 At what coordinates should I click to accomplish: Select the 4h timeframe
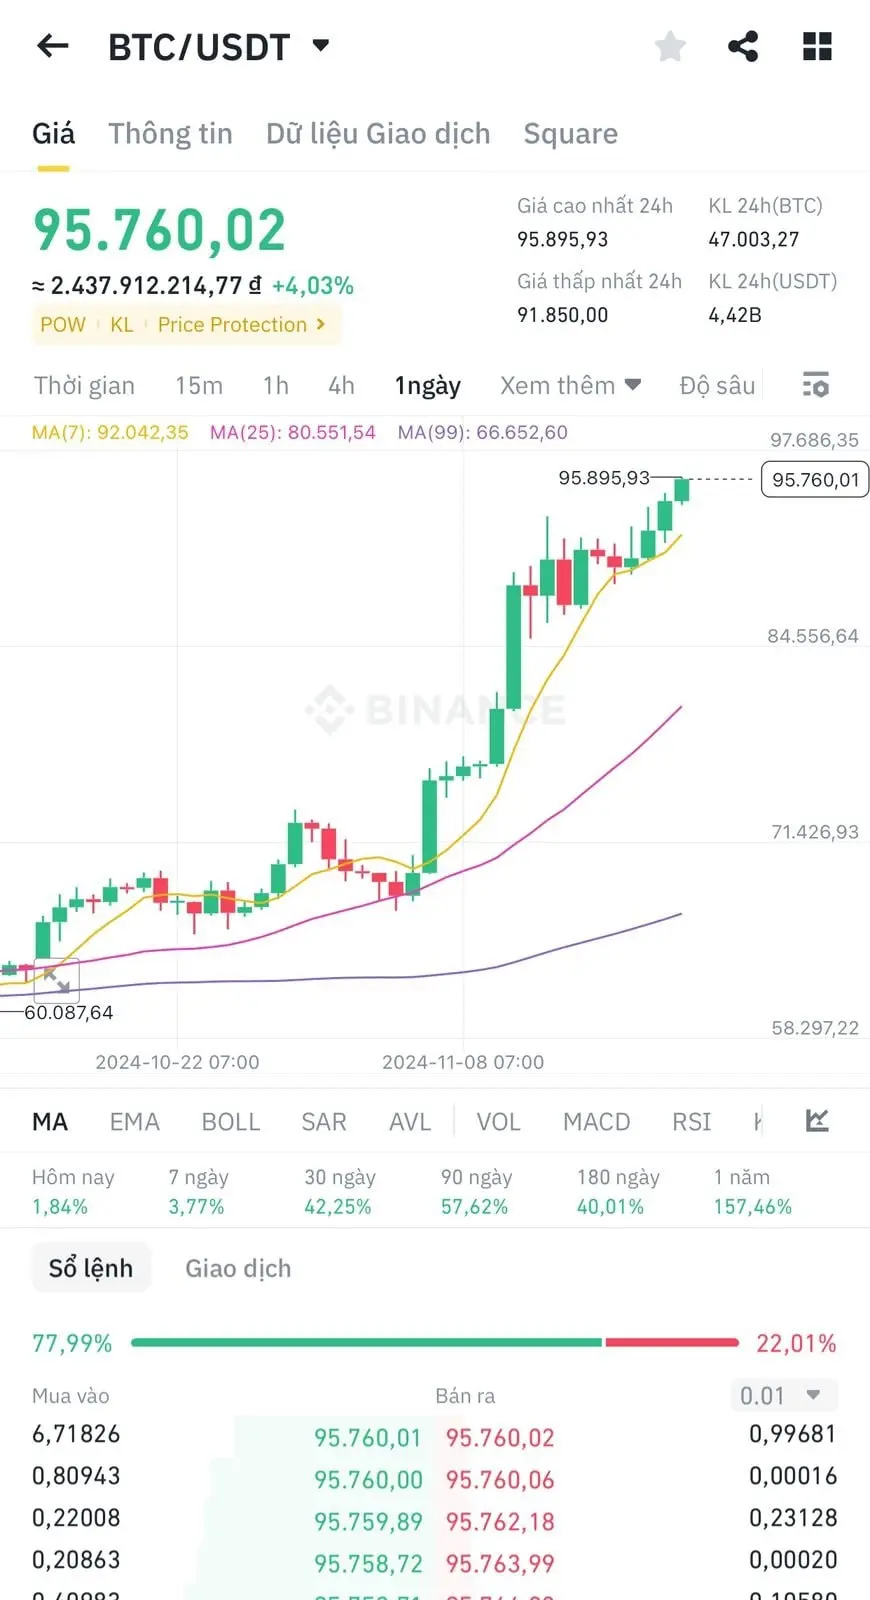341,385
